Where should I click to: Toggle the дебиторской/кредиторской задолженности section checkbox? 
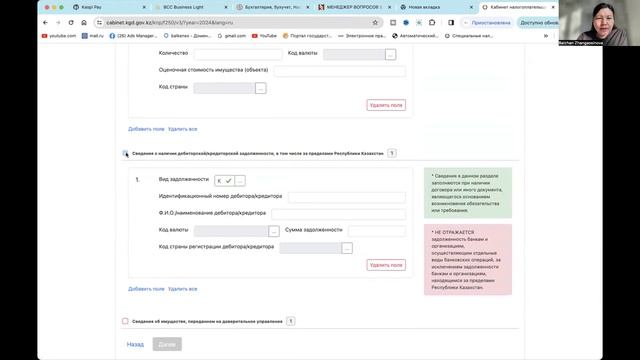[125, 153]
